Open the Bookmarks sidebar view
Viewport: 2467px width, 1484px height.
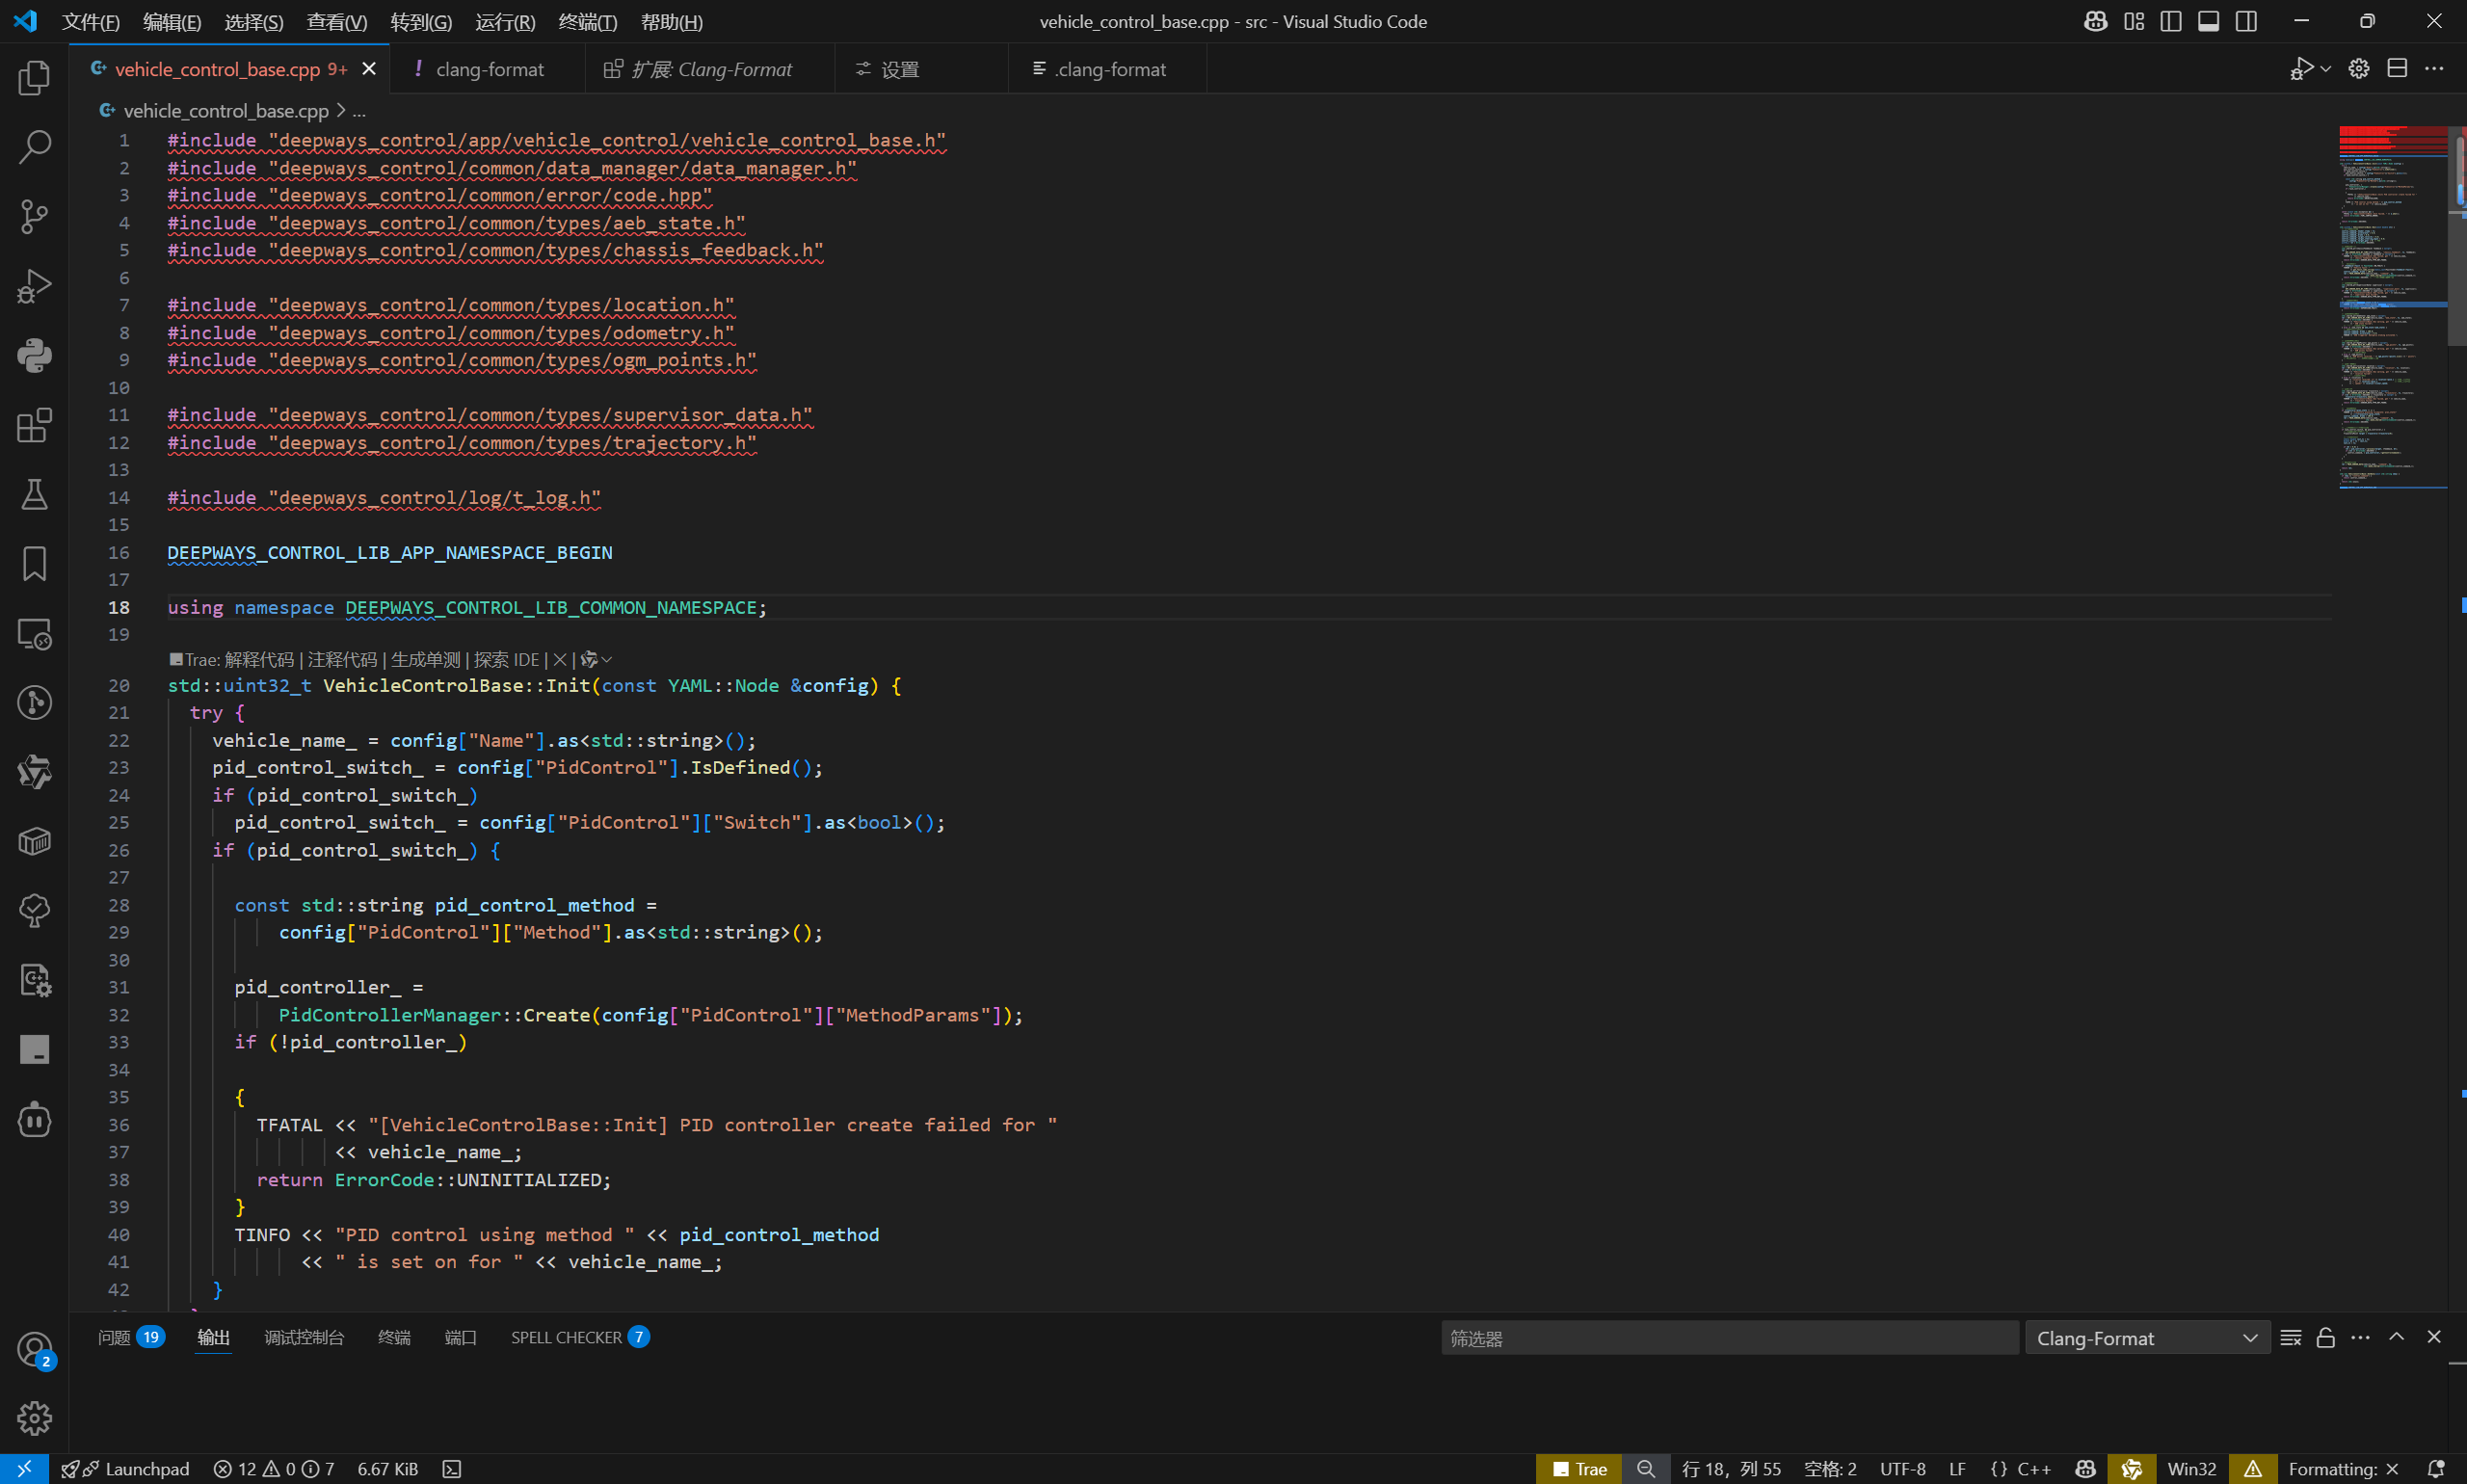point(34,564)
